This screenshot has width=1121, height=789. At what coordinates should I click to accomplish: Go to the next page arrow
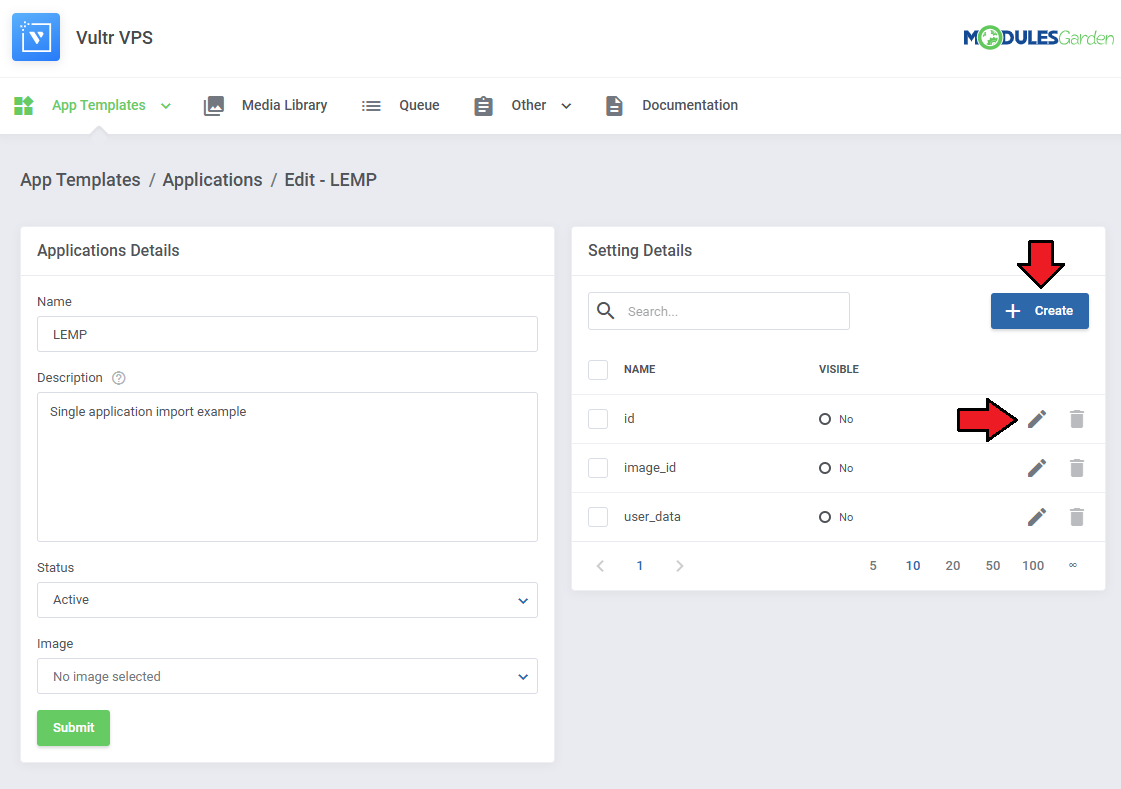pos(679,566)
